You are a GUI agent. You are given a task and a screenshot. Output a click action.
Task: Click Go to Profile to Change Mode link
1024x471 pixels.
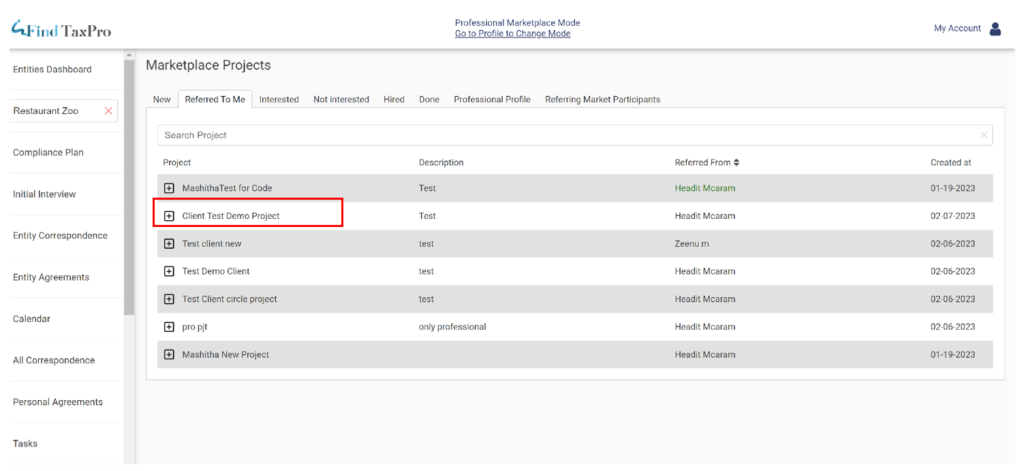[513, 34]
